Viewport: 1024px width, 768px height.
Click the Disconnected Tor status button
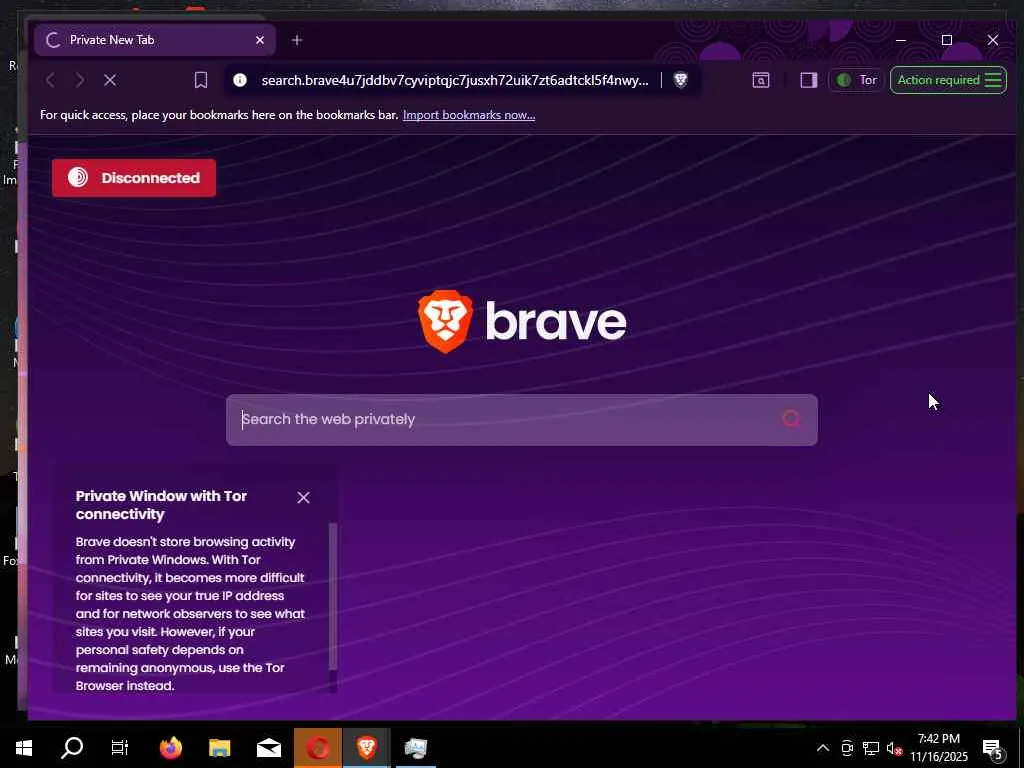tap(134, 178)
